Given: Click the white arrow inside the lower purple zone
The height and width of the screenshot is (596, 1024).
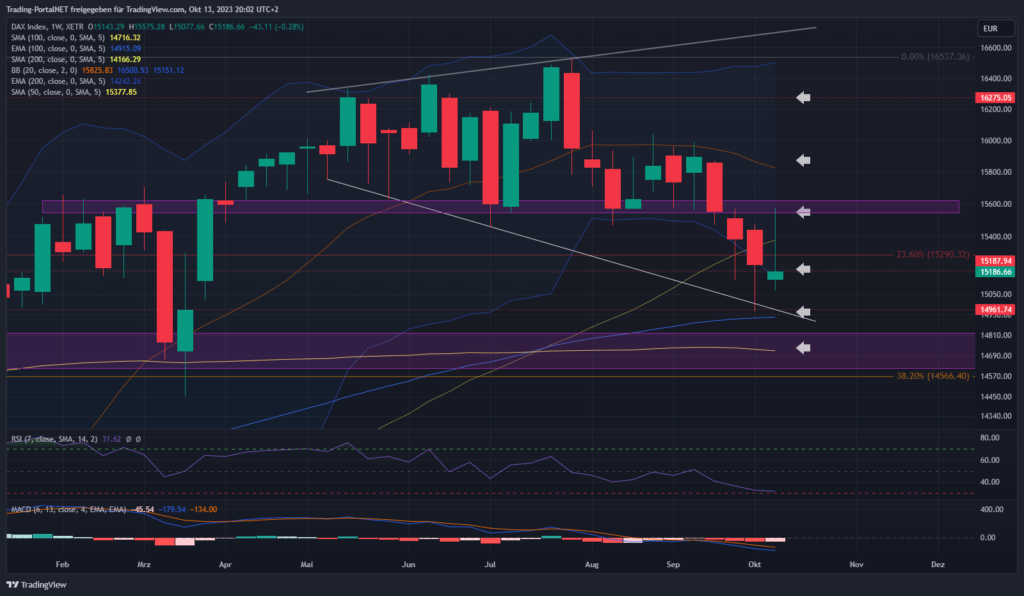Looking at the screenshot, I should (x=803, y=347).
